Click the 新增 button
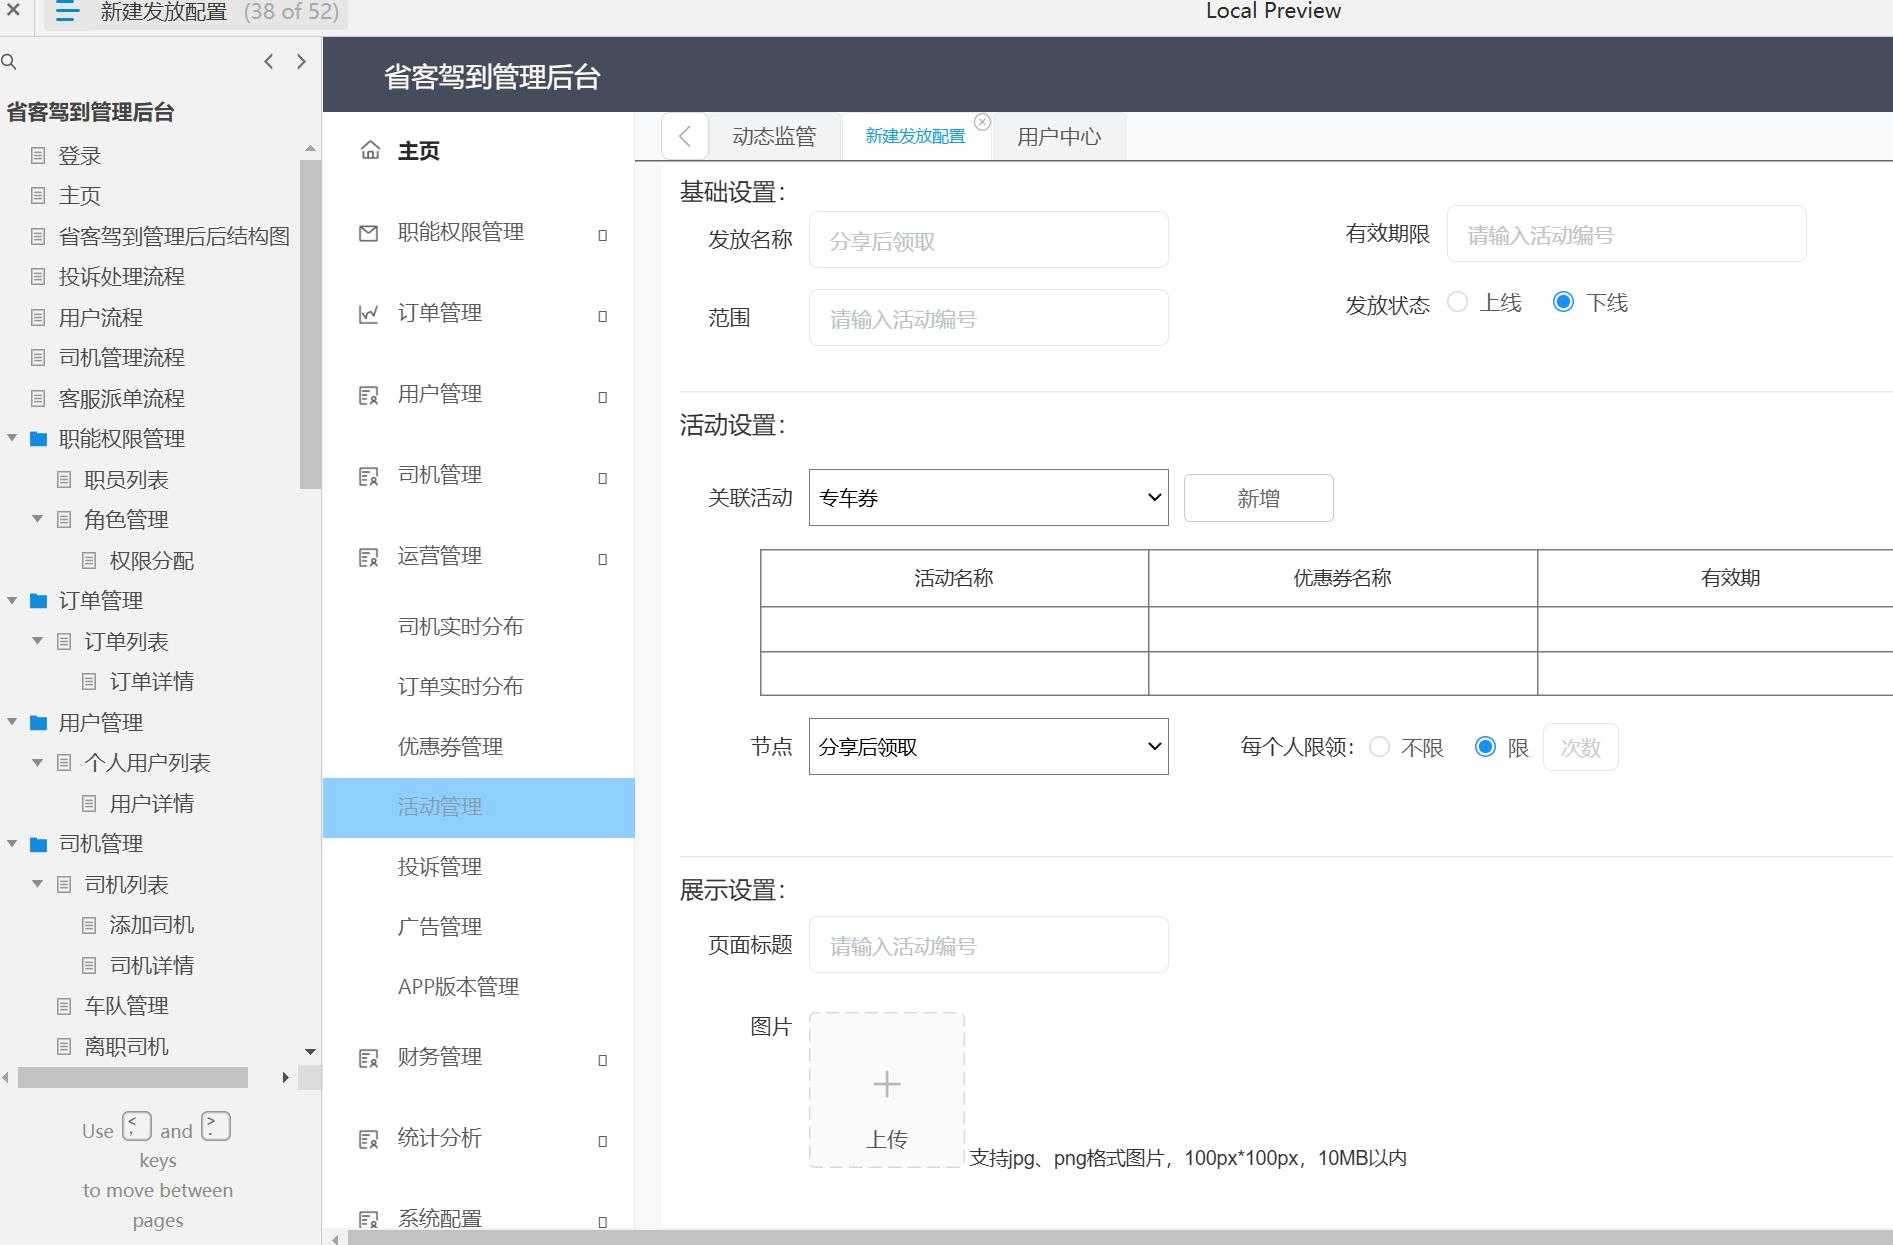This screenshot has width=1893, height=1245. [1257, 497]
